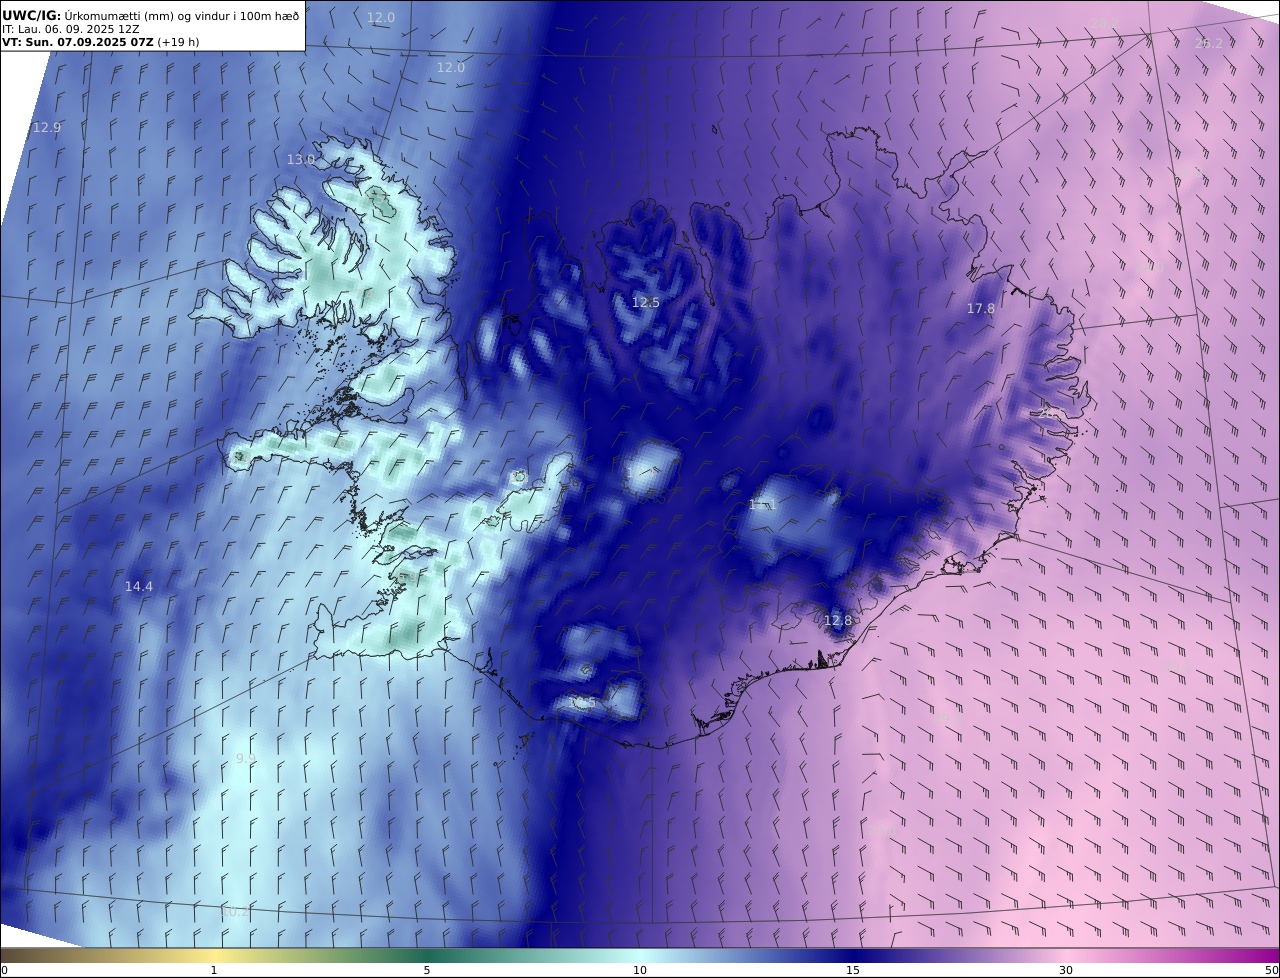Screen dimensions: 1280x978
Task: Pick the 14.4 value label
Action: [x=139, y=587]
